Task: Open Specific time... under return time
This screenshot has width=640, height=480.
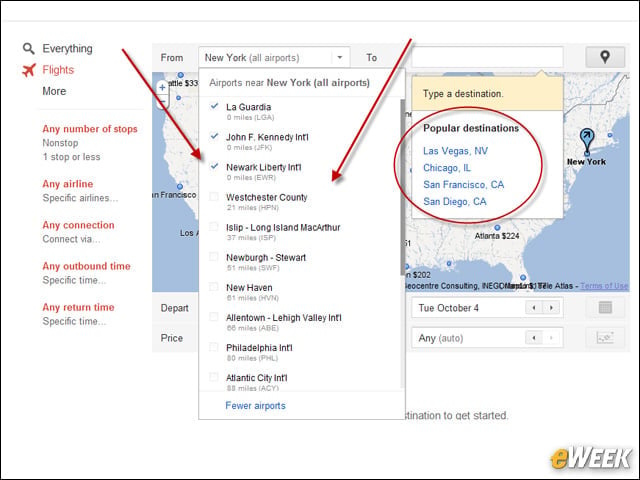Action: 74,322
